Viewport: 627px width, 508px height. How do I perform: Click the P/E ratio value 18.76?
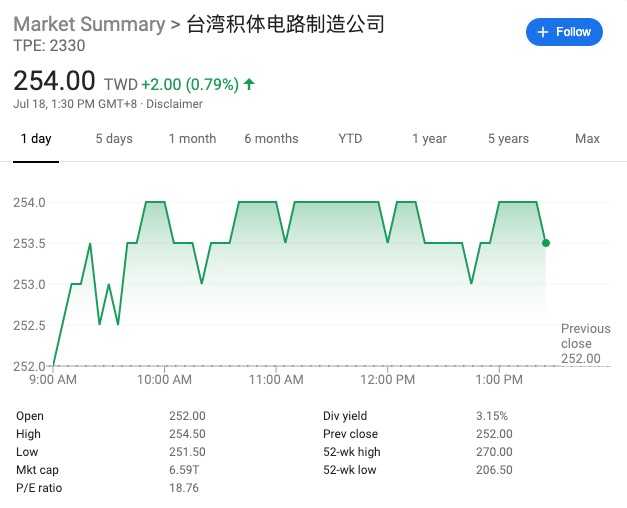click(x=184, y=488)
